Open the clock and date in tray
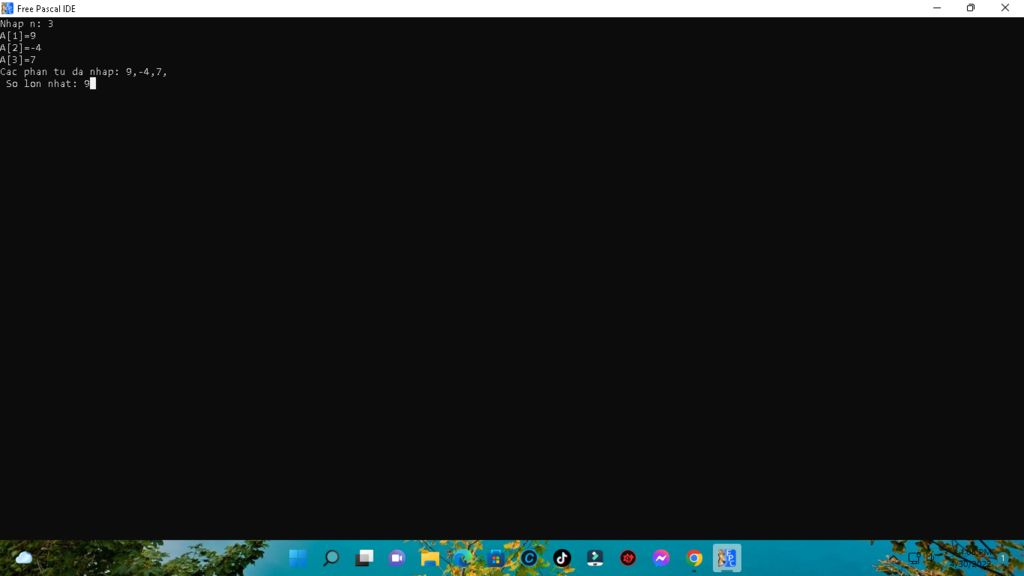This screenshot has width=1024, height=576. pos(972,558)
